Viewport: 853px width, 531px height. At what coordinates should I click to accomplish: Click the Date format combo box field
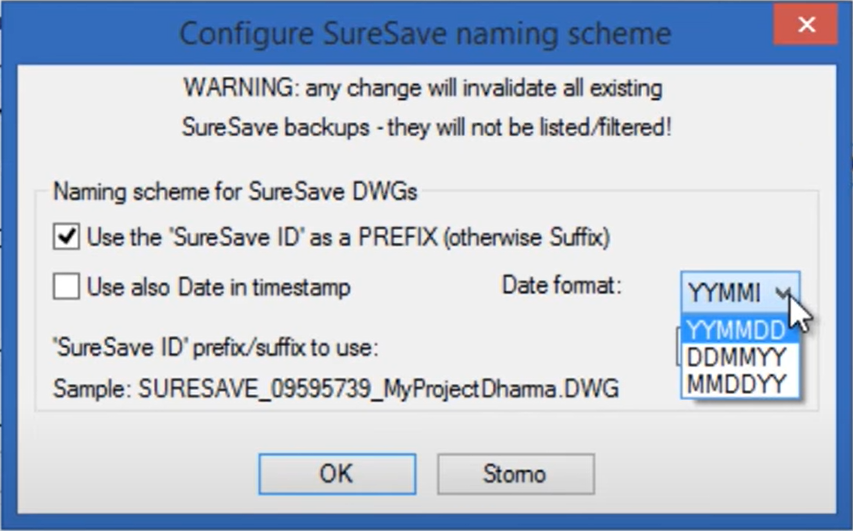pyautogui.click(x=726, y=292)
